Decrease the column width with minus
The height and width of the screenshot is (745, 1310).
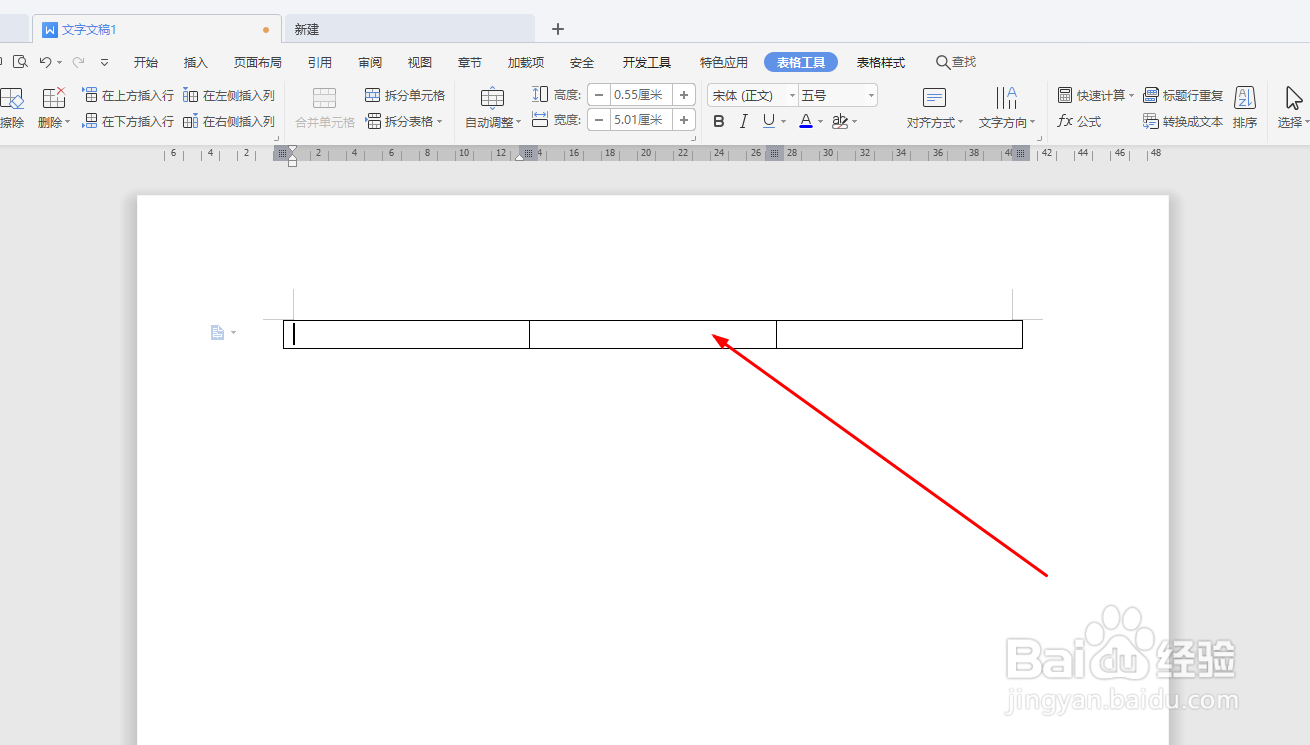[599, 120]
